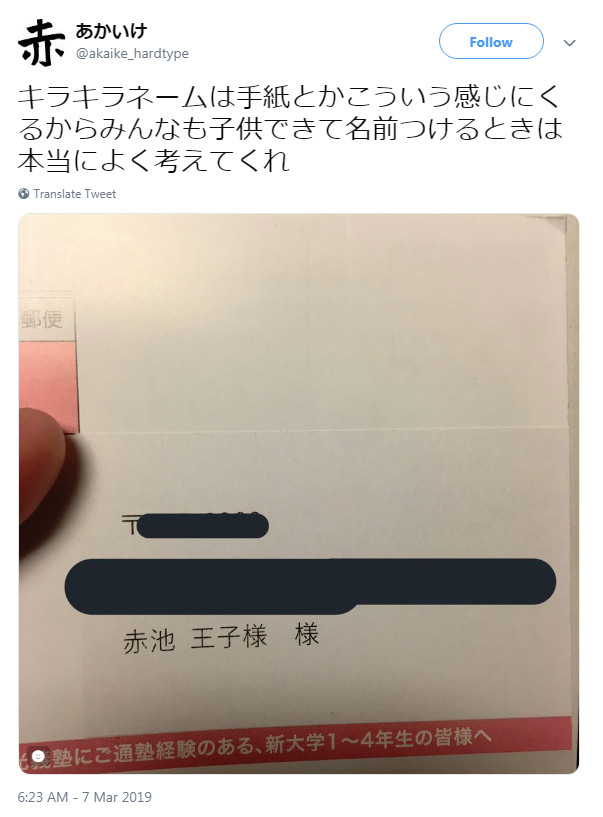Open the @akaike_hardtype handle link
The image size is (603, 817).
click(132, 54)
